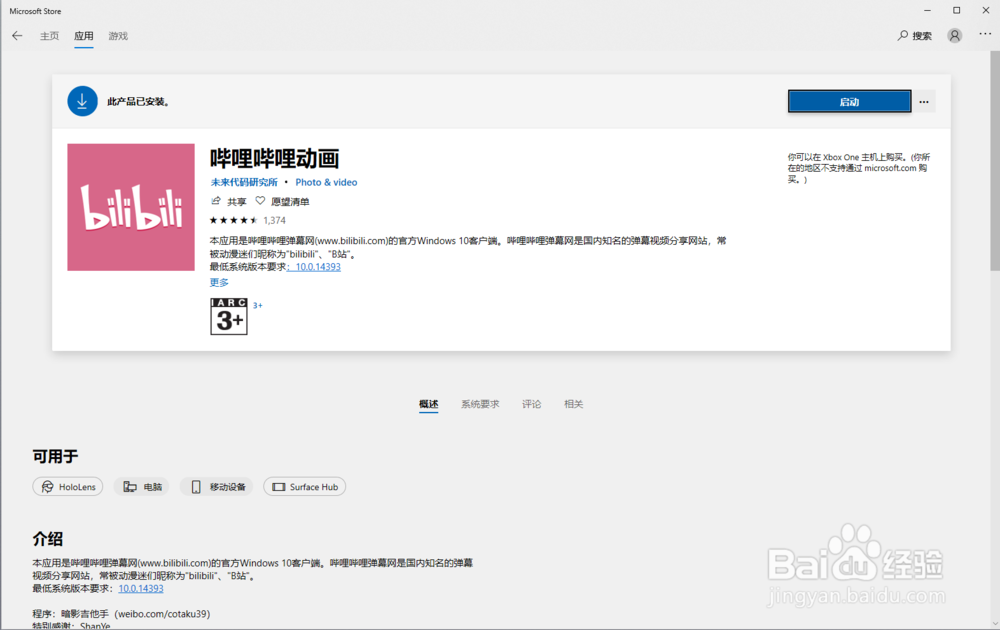Click the 电脑 device chip
Image resolution: width=1000 pixels, height=630 pixels.
[x=142, y=487]
